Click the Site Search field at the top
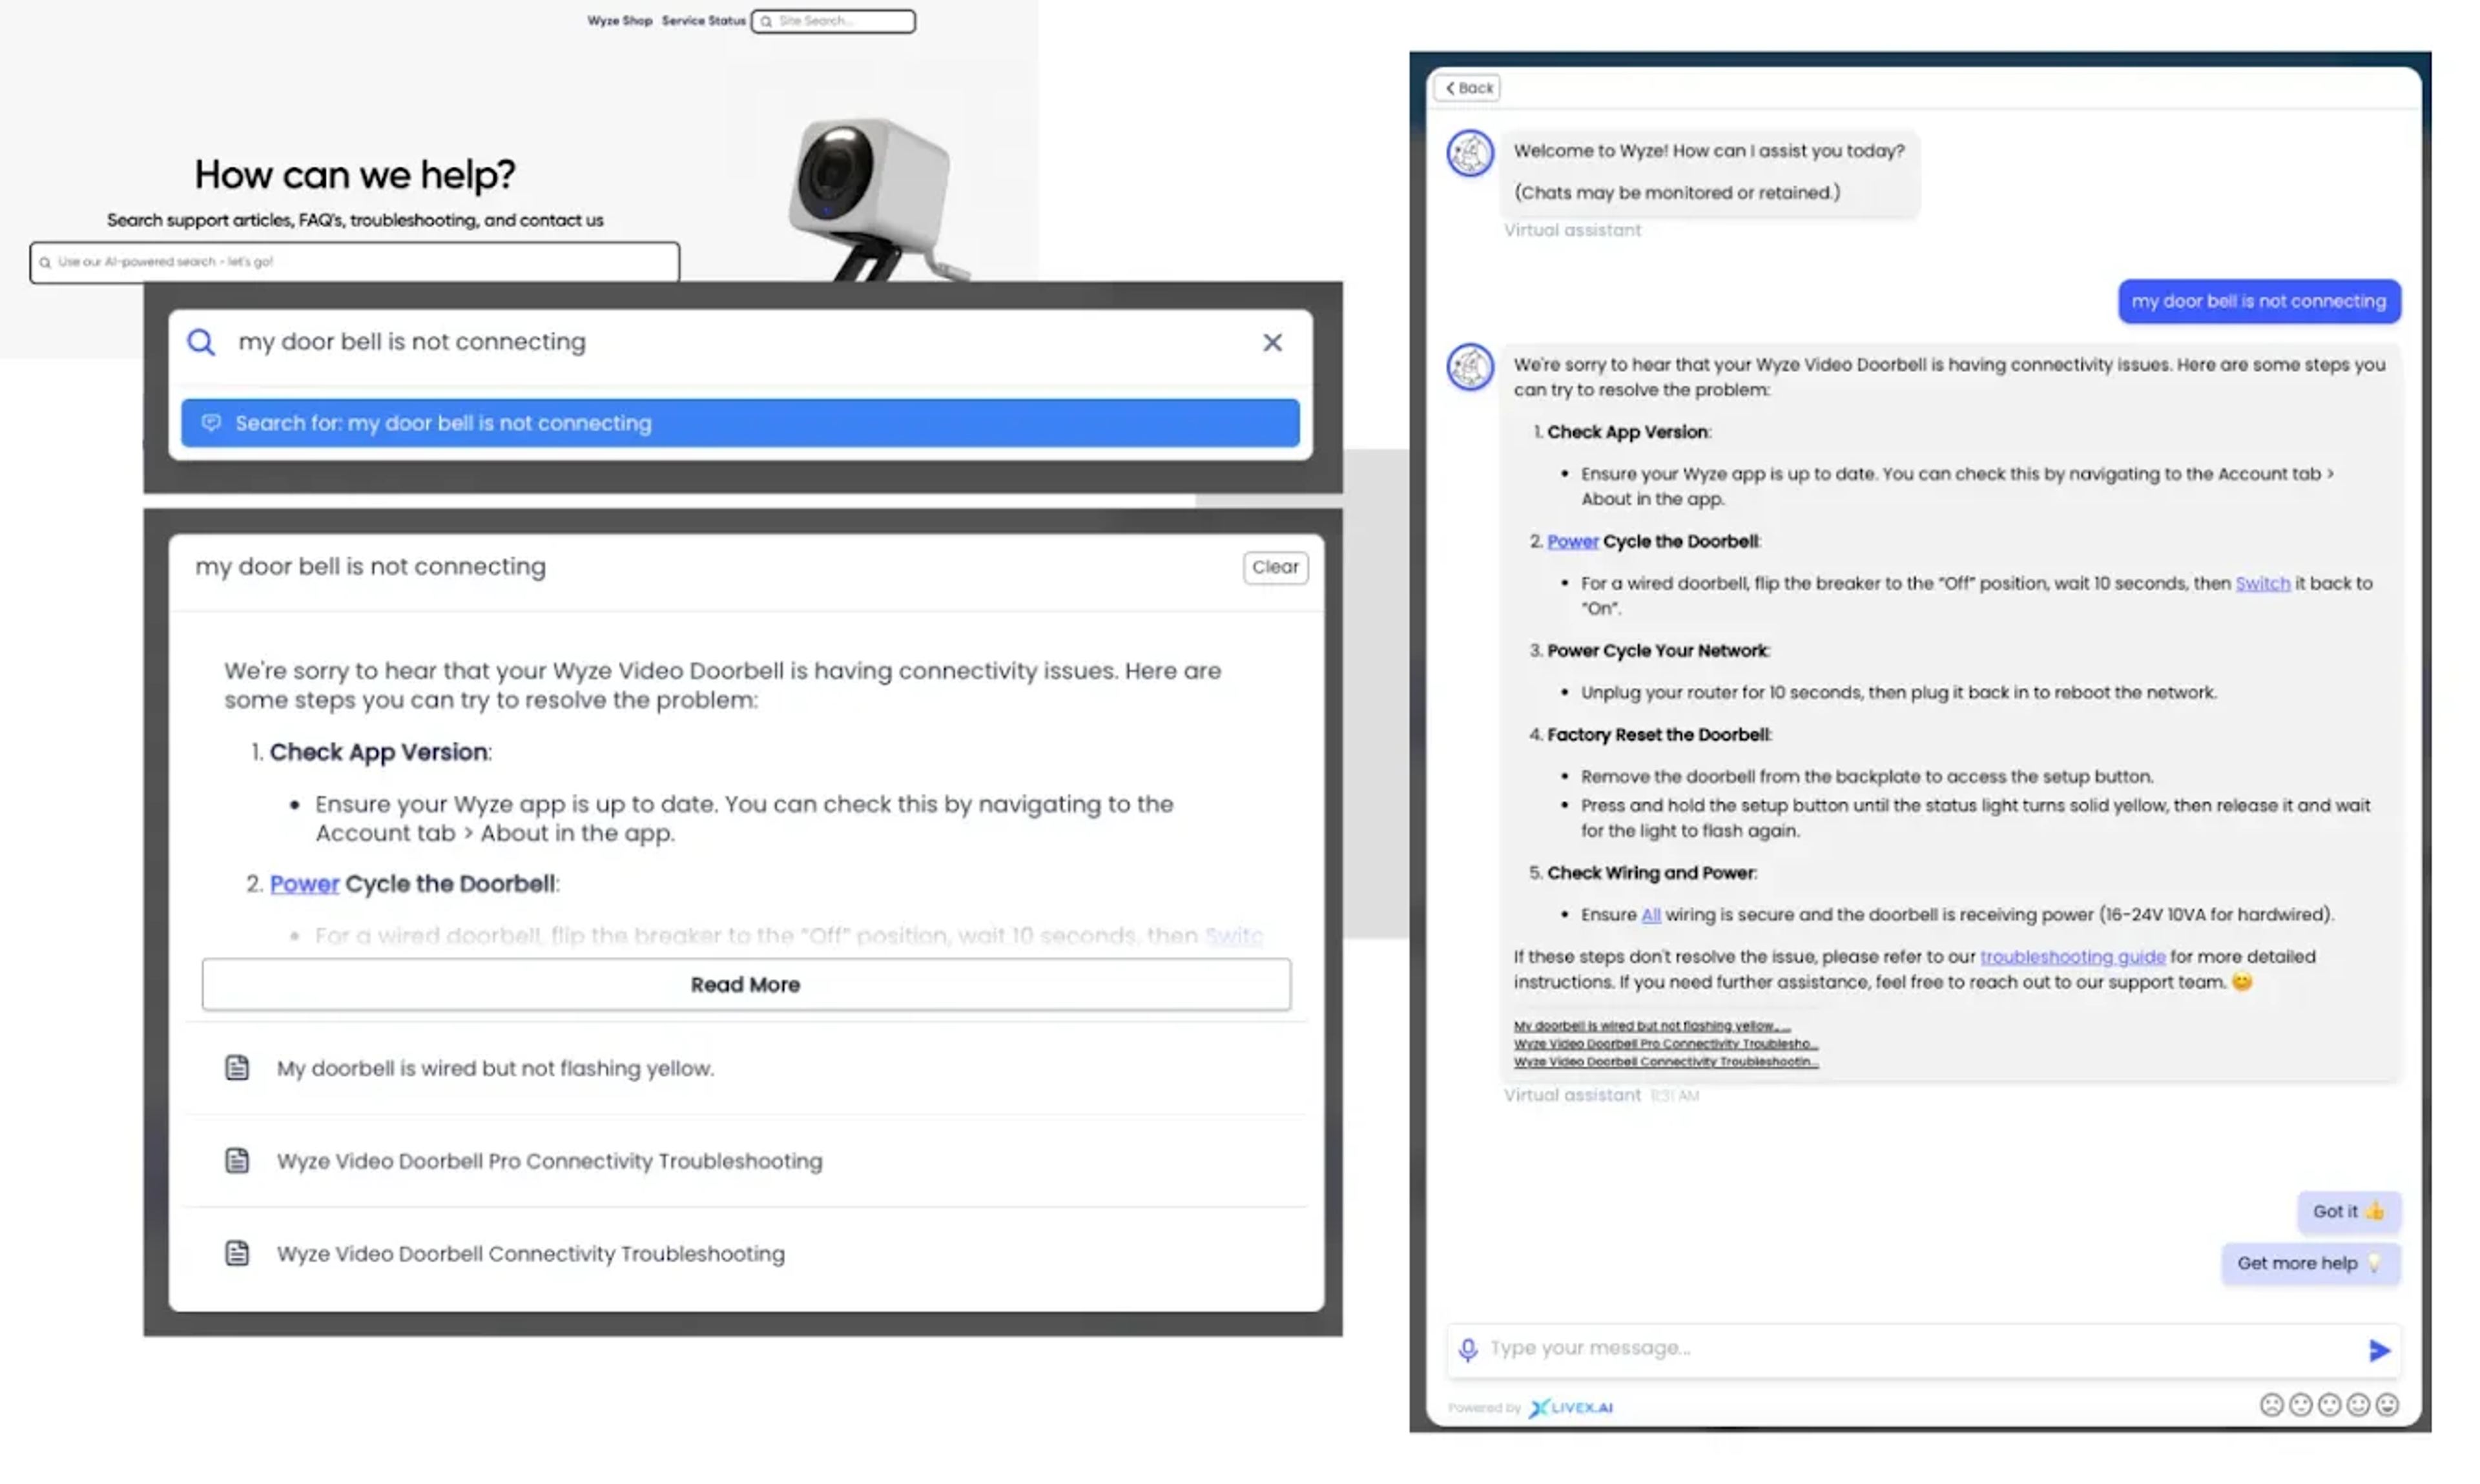The image size is (2480, 1484). tap(833, 21)
